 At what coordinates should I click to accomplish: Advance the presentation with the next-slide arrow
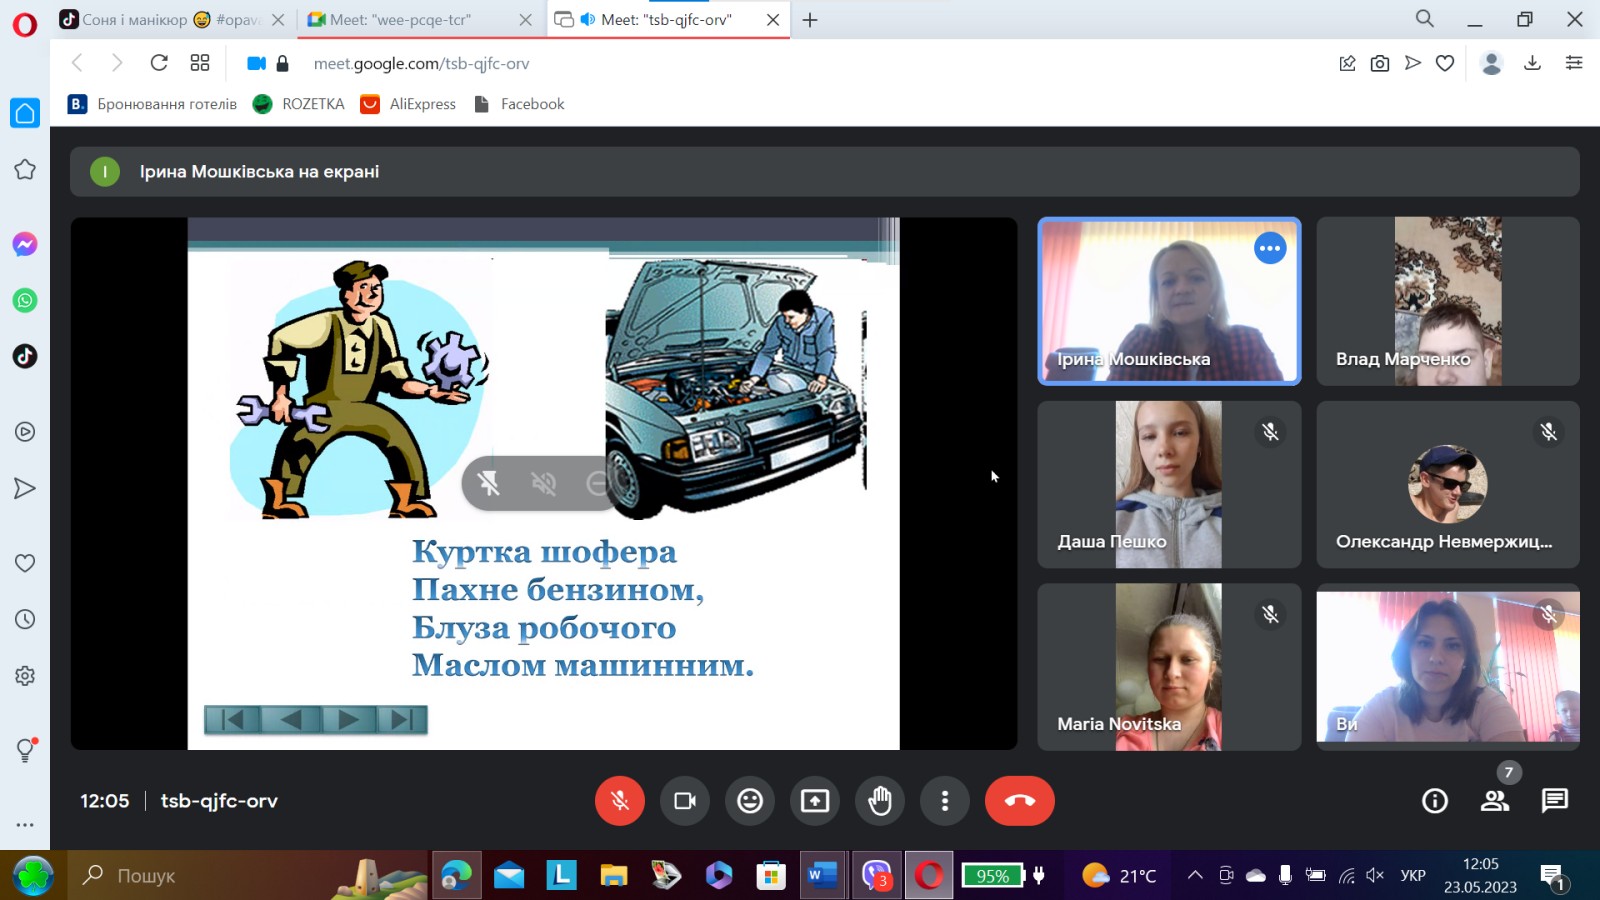[348, 719]
